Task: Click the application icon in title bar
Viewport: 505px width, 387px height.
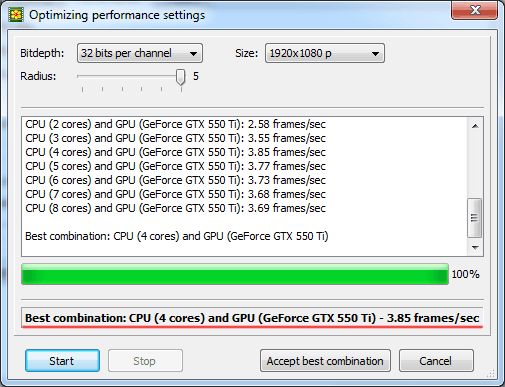Action: coord(16,15)
